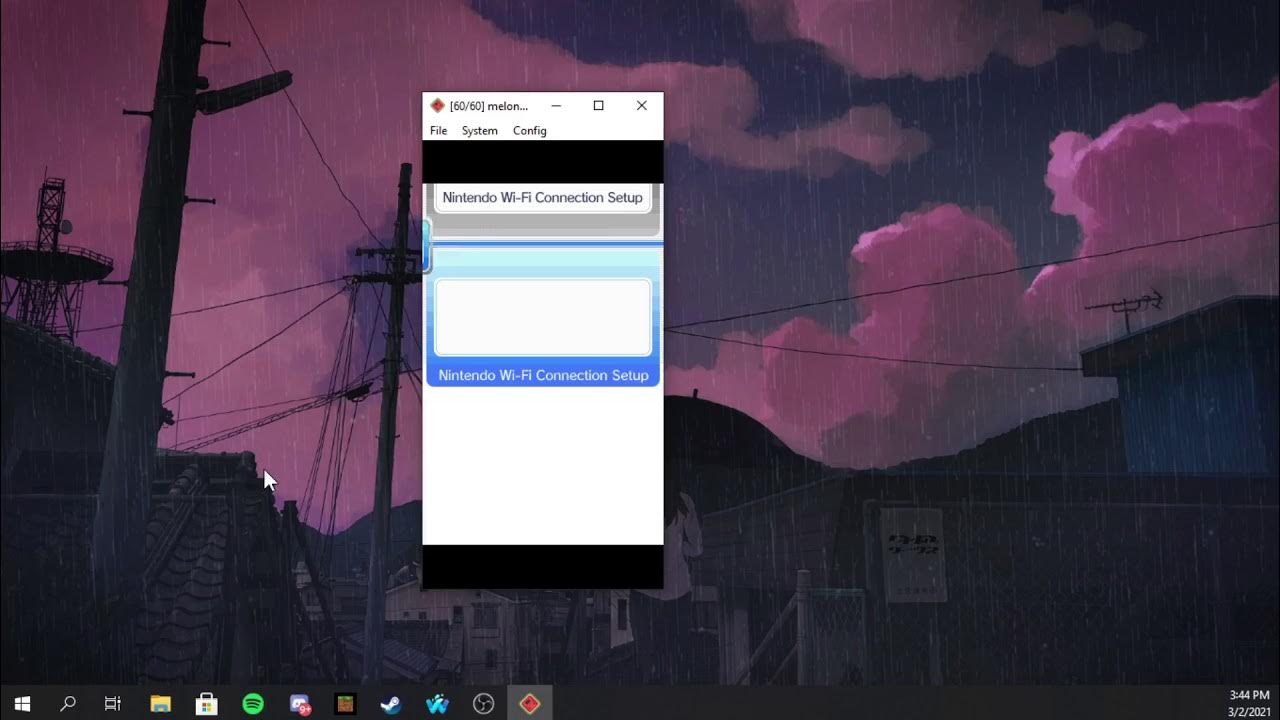Minimize the melonDS window

point(556,106)
